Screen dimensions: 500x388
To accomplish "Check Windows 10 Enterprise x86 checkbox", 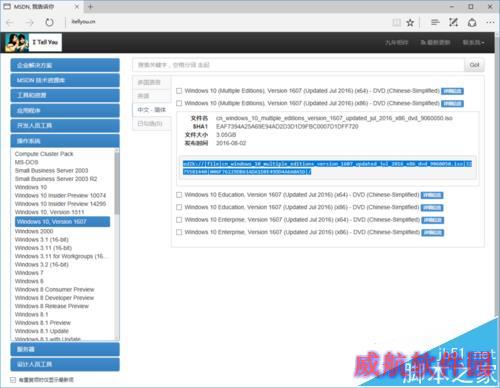I will click(179, 232).
